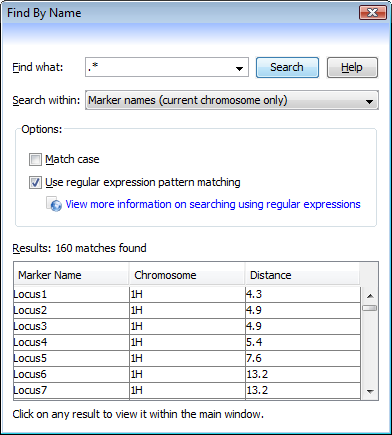Sort results by Chromosome column header
Image resolution: width=392 pixels, height=435 pixels.
(x=187, y=275)
